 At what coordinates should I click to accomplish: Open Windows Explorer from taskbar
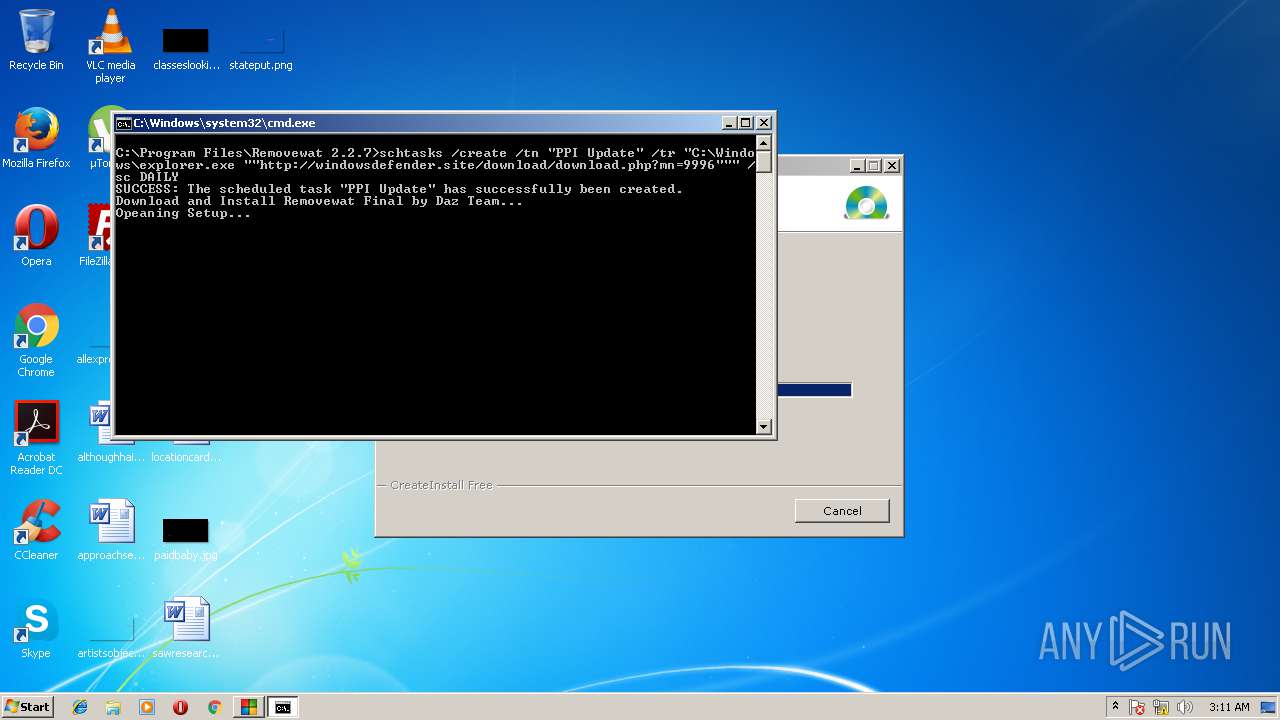point(113,707)
